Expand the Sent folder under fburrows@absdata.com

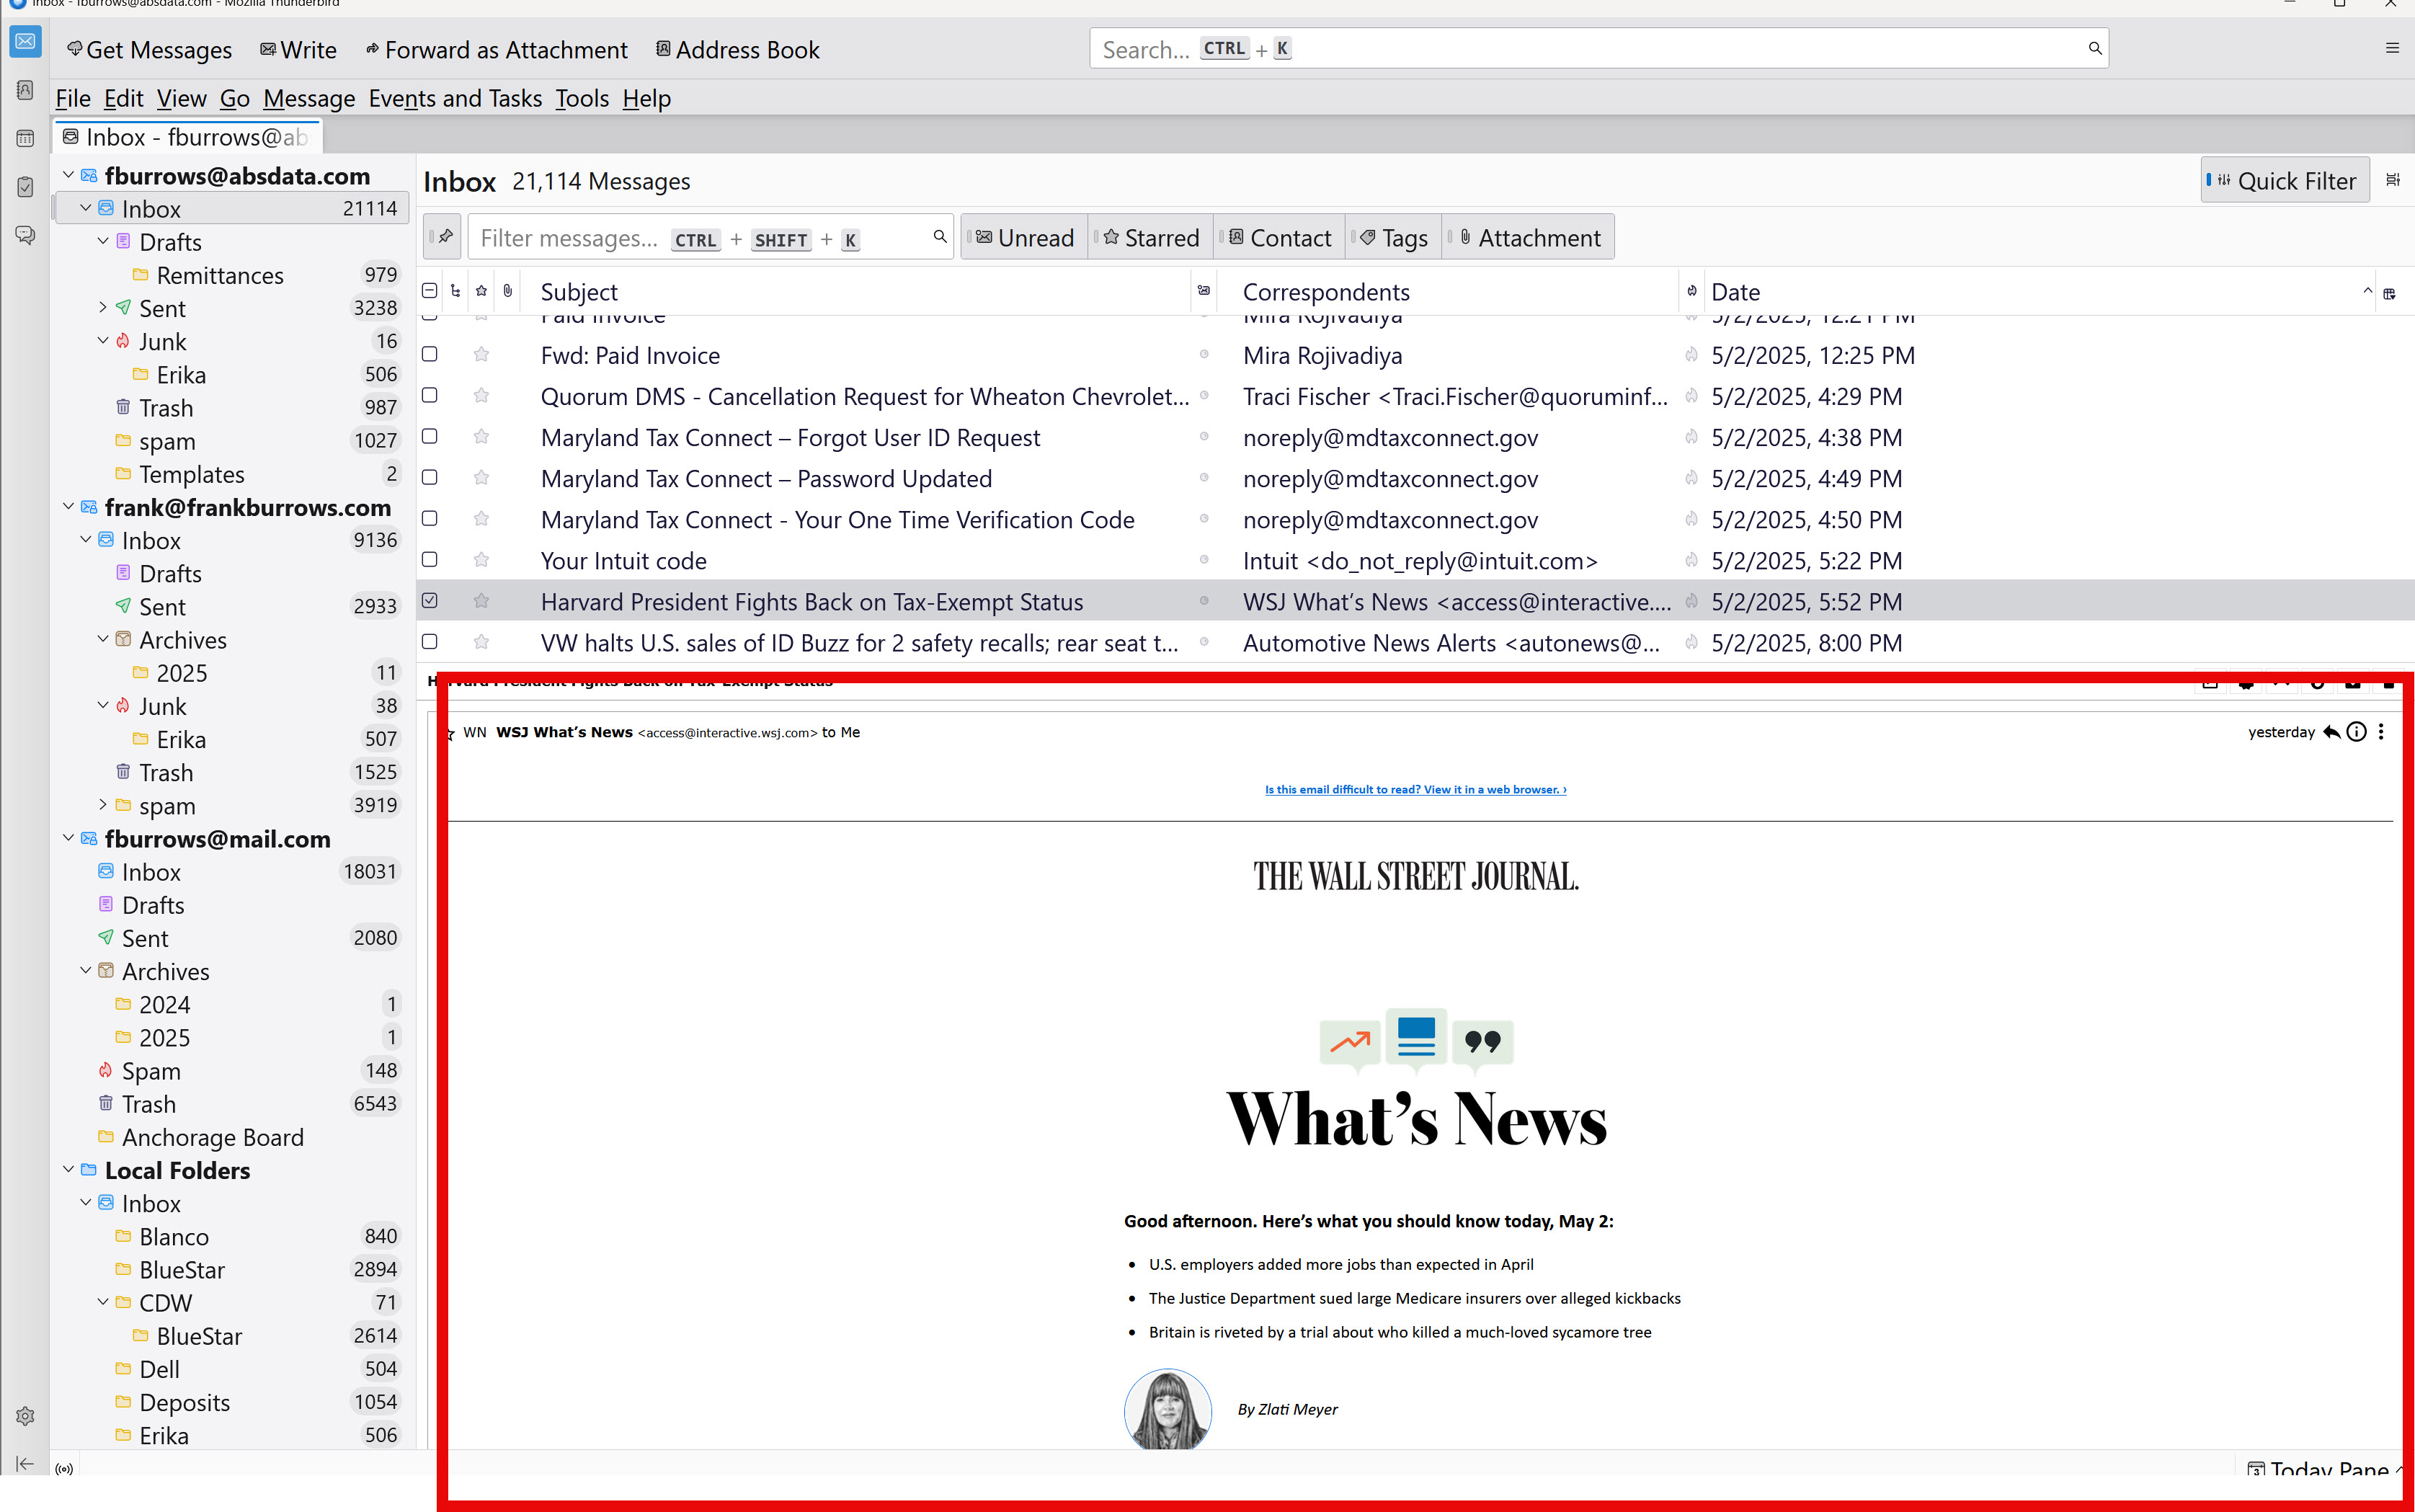(102, 308)
